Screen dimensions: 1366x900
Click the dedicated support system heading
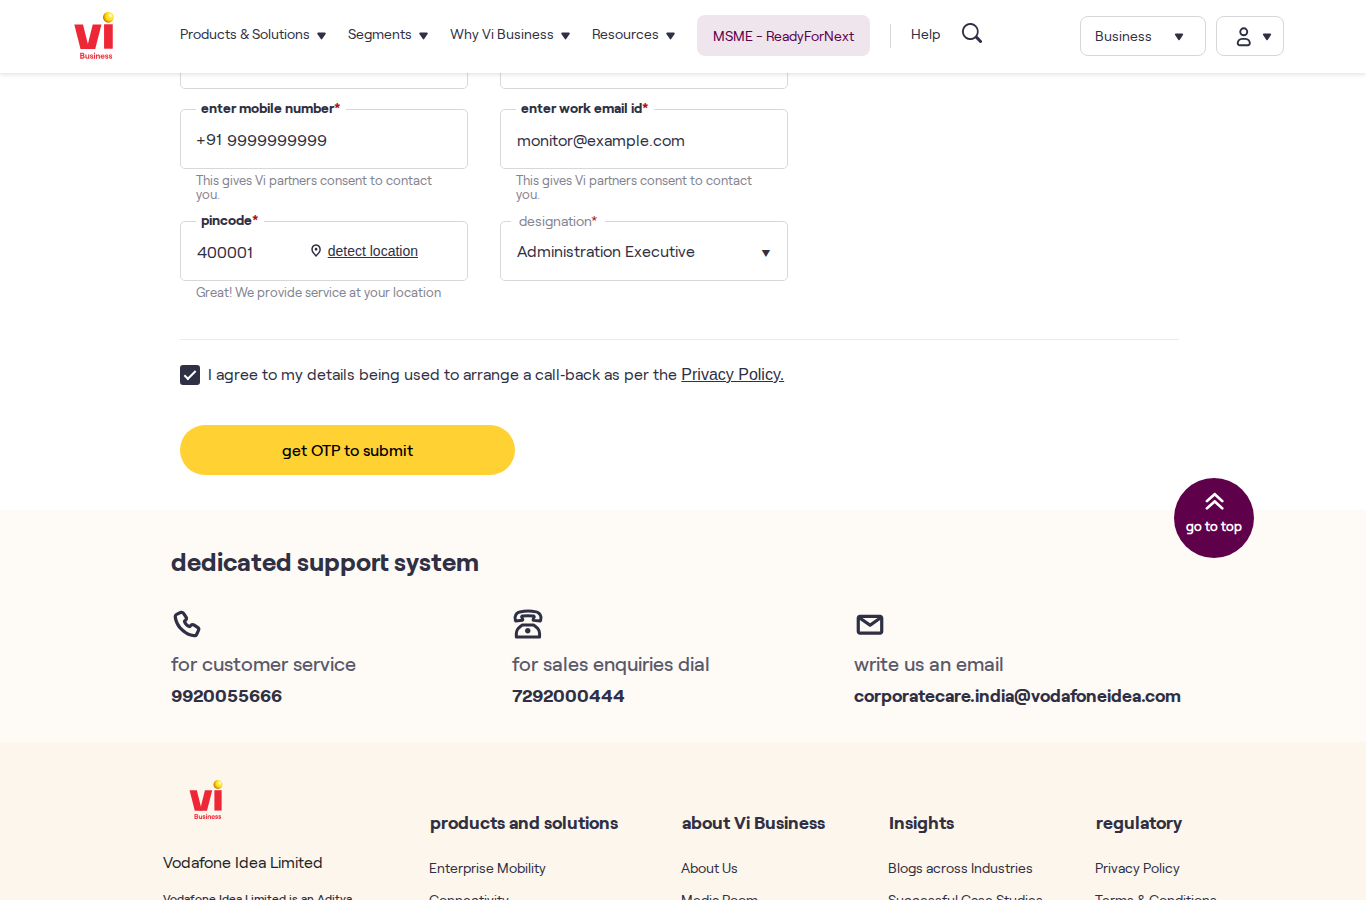[x=325, y=563]
